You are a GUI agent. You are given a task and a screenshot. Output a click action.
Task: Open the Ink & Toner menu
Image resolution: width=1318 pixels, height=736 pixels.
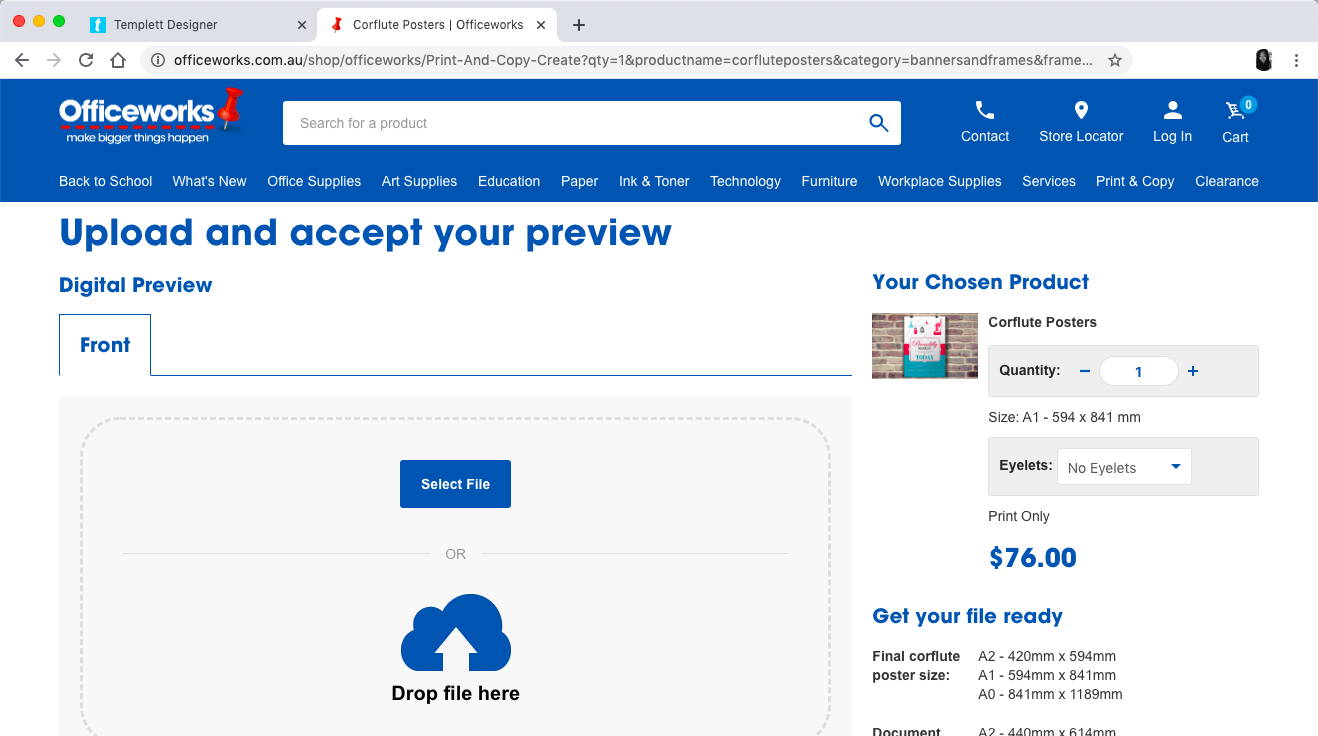(654, 181)
